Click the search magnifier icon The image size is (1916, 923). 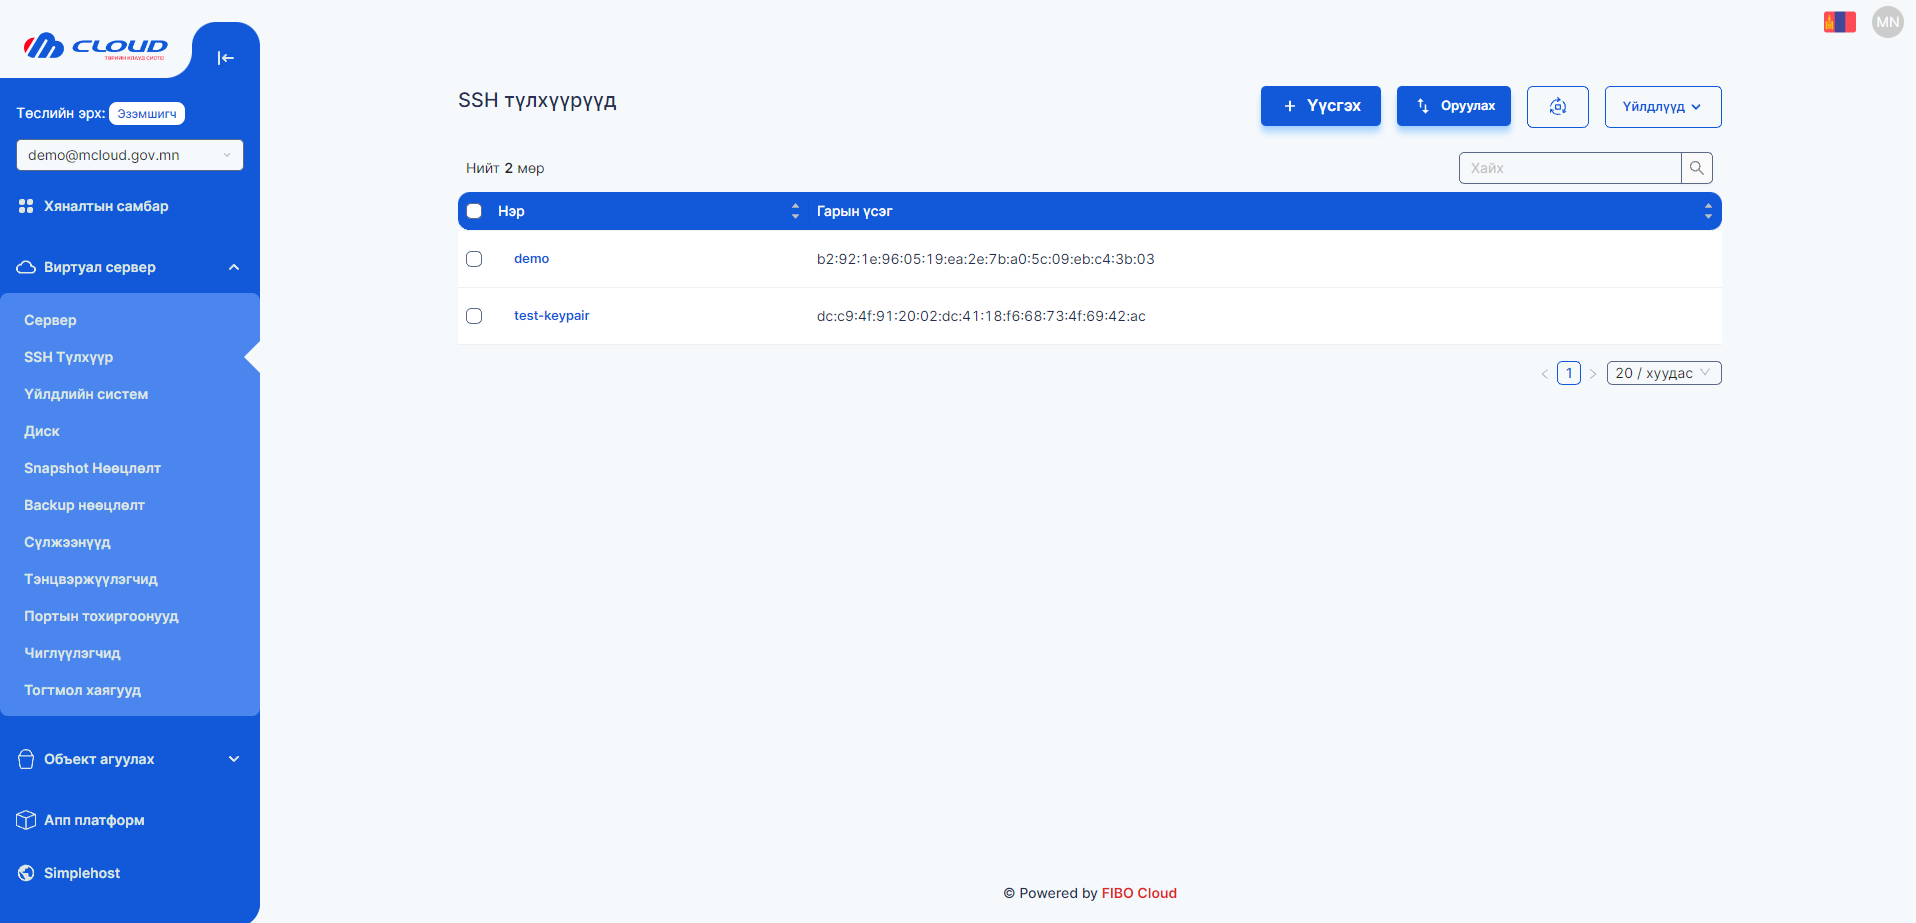click(x=1696, y=167)
